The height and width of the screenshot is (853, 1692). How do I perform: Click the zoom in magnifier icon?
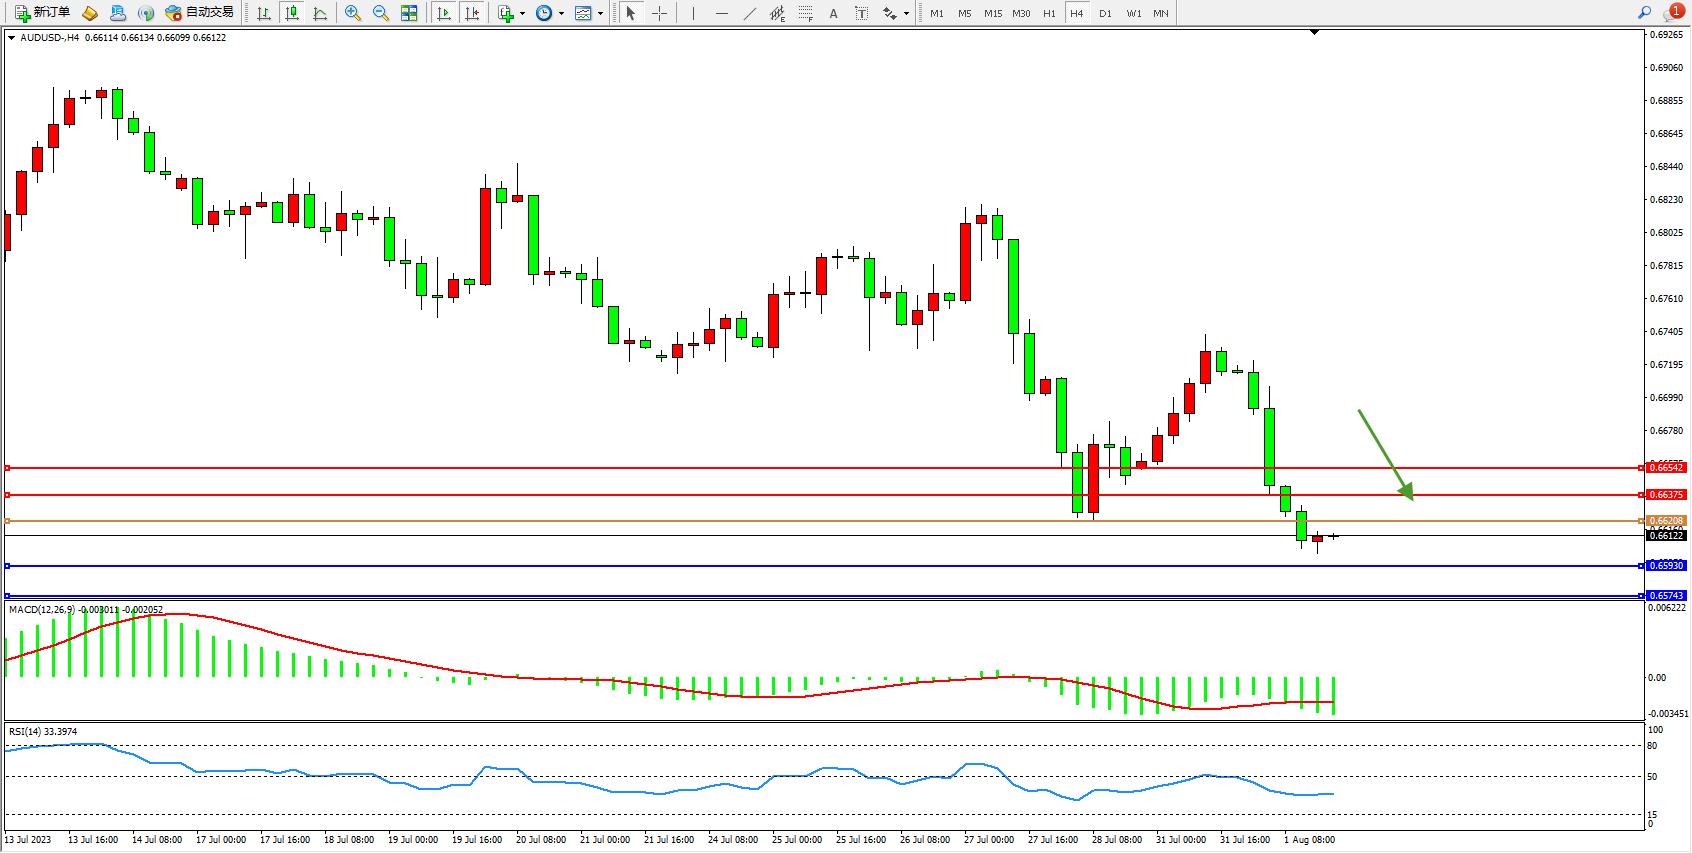(x=353, y=13)
